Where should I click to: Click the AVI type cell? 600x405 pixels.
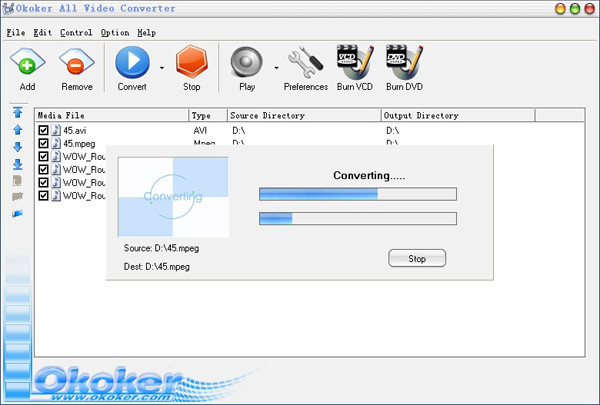point(200,131)
